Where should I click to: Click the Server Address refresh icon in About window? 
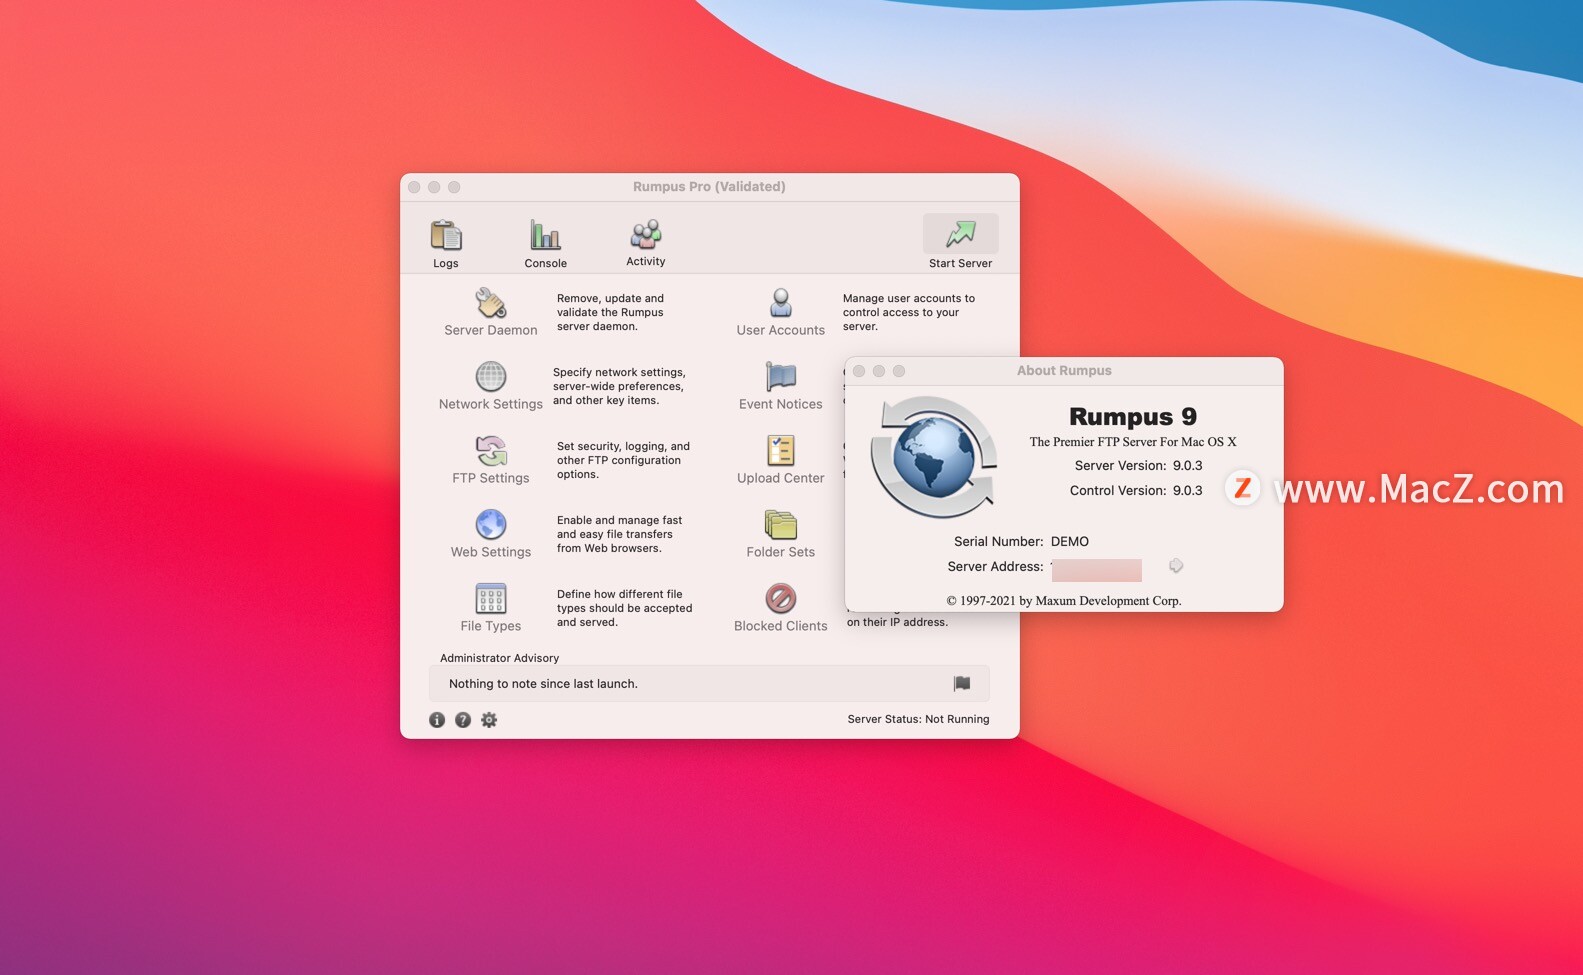[1176, 566]
